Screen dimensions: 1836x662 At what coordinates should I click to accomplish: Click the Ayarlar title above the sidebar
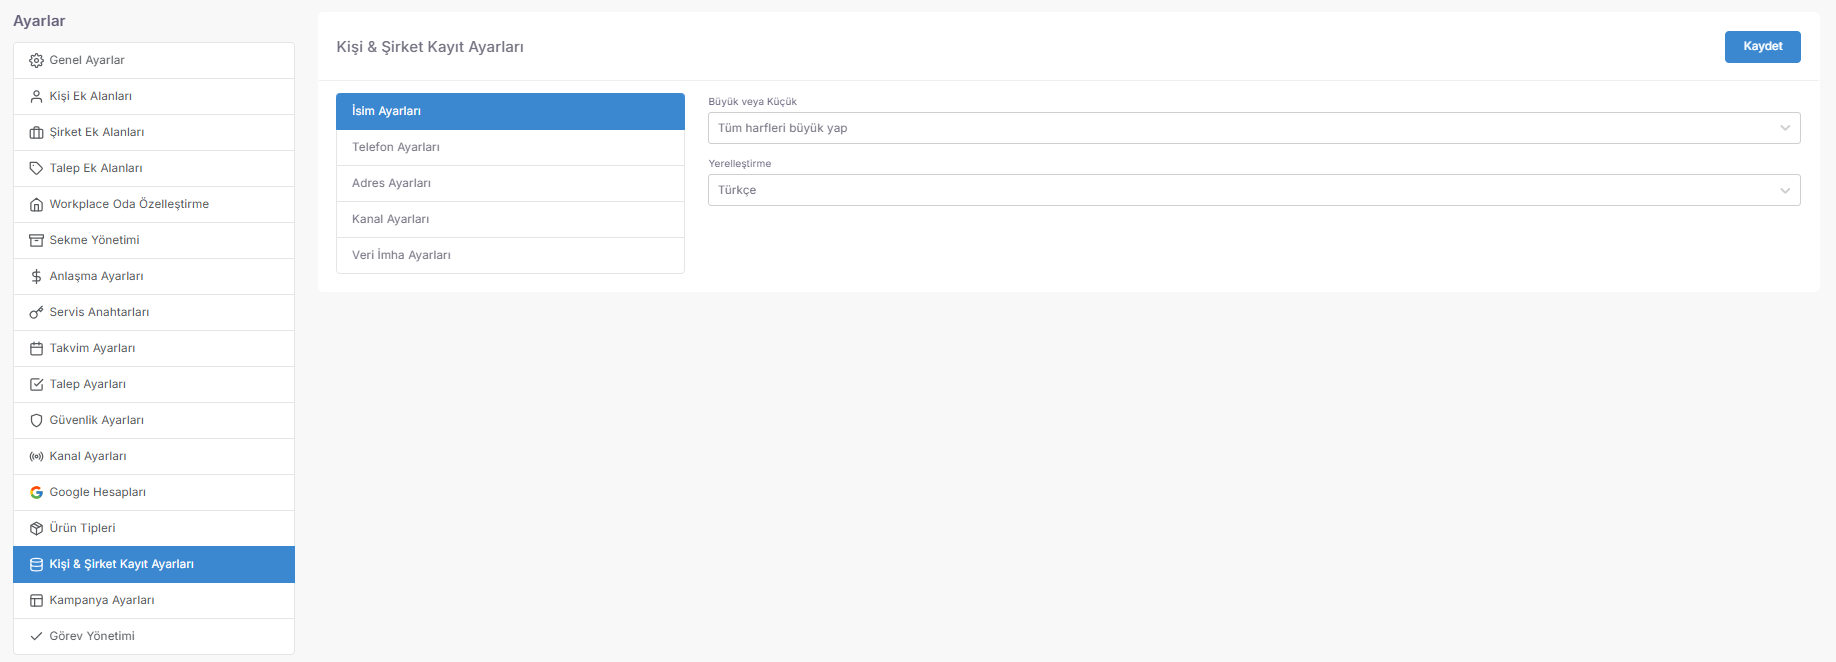39,21
